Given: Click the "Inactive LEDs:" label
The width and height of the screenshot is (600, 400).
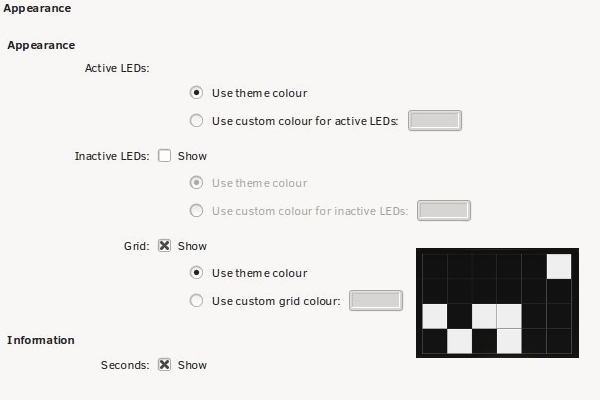Looking at the screenshot, I should point(112,156).
